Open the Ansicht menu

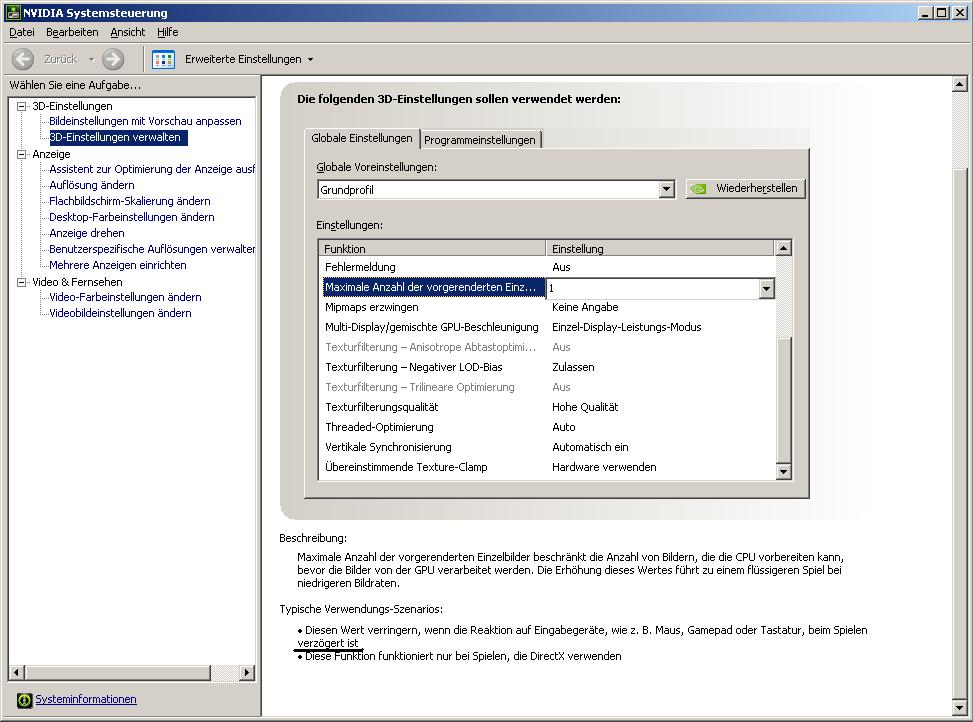[128, 32]
